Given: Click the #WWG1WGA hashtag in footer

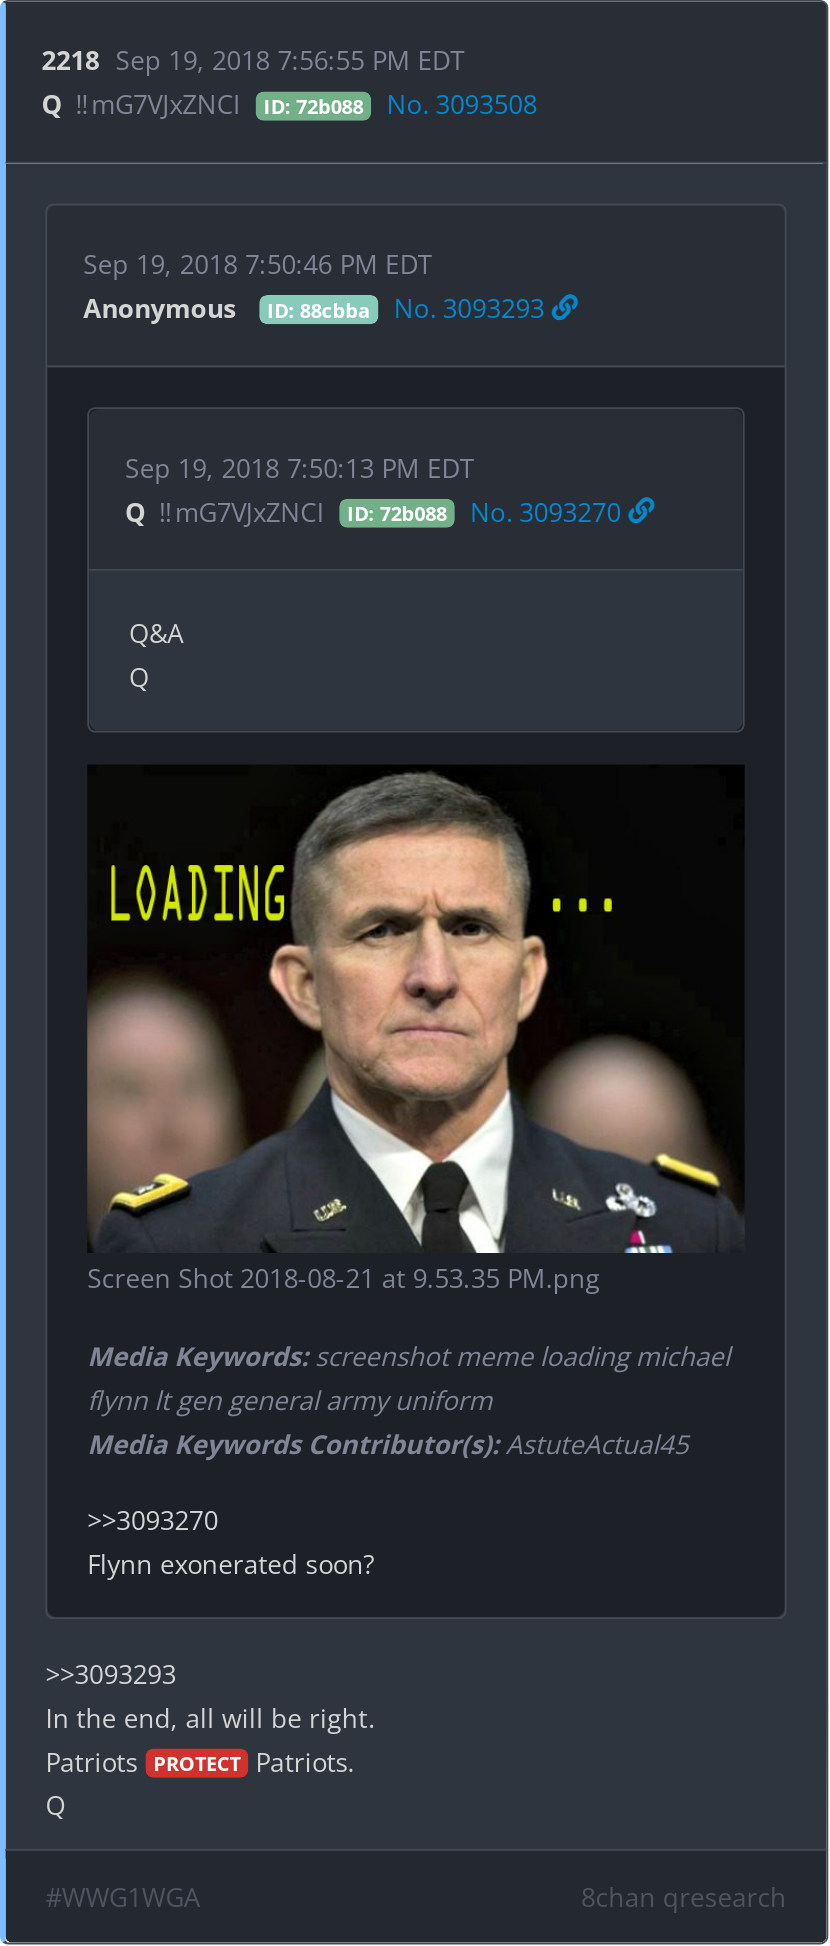Looking at the screenshot, I should (123, 1898).
